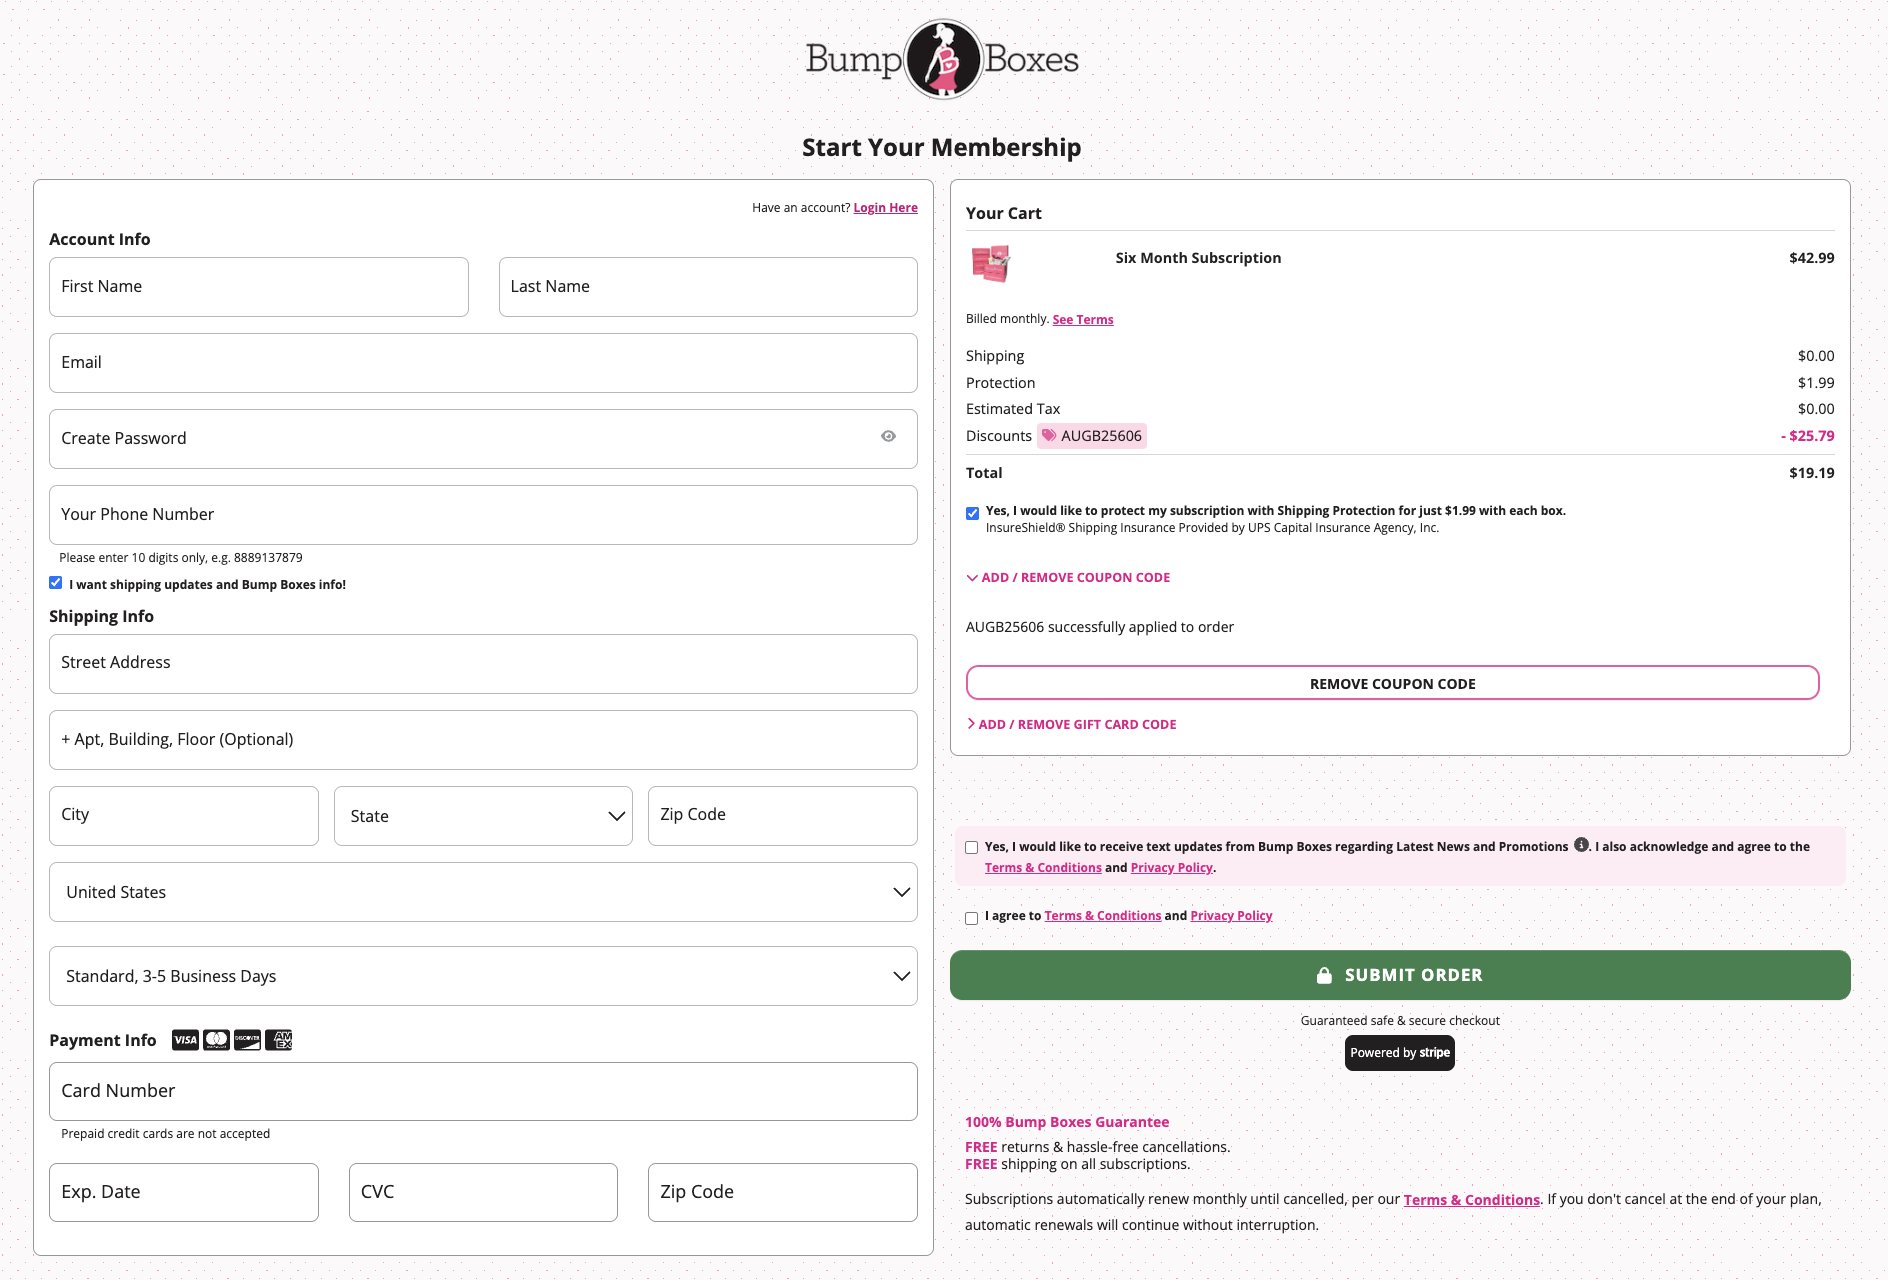
Task: Open the See Terms link
Action: (x=1083, y=320)
